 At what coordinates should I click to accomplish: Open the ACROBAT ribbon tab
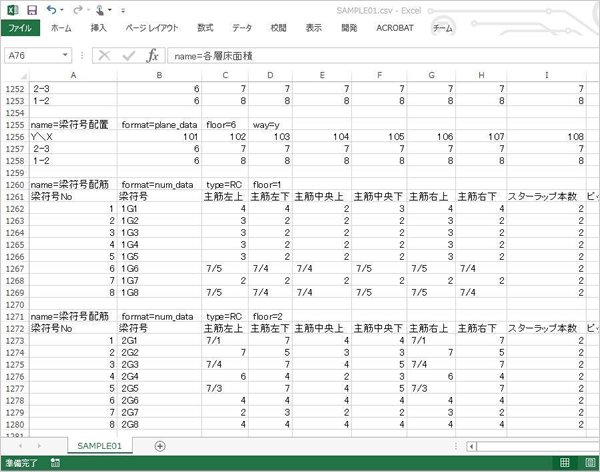point(395,28)
